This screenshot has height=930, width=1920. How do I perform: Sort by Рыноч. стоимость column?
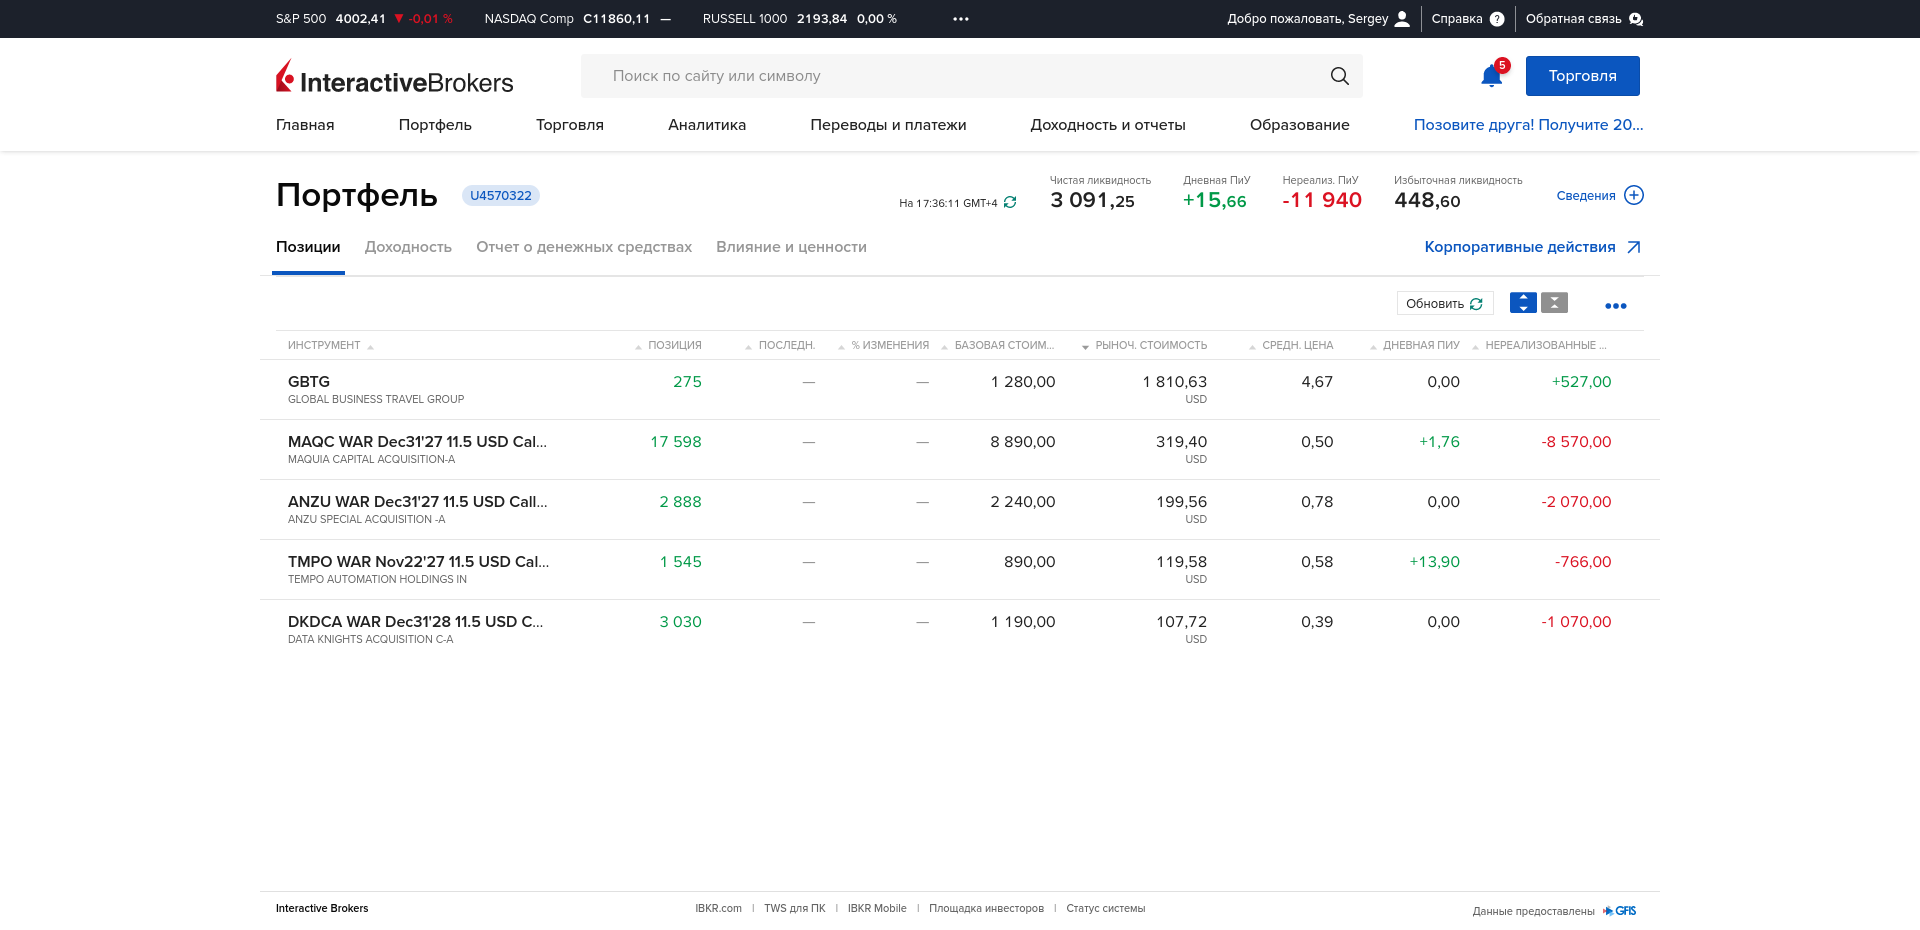click(1151, 345)
